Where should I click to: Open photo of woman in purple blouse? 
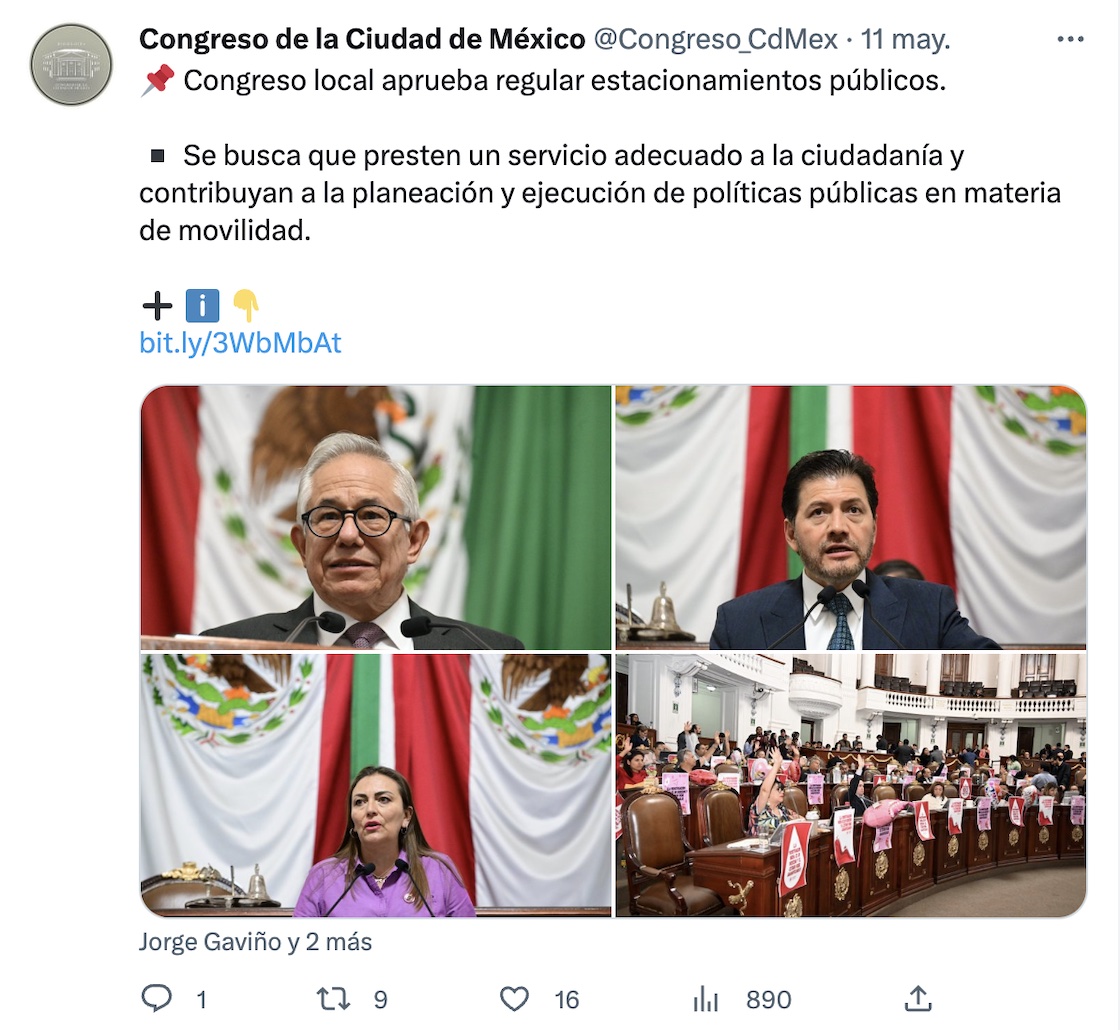click(x=376, y=785)
